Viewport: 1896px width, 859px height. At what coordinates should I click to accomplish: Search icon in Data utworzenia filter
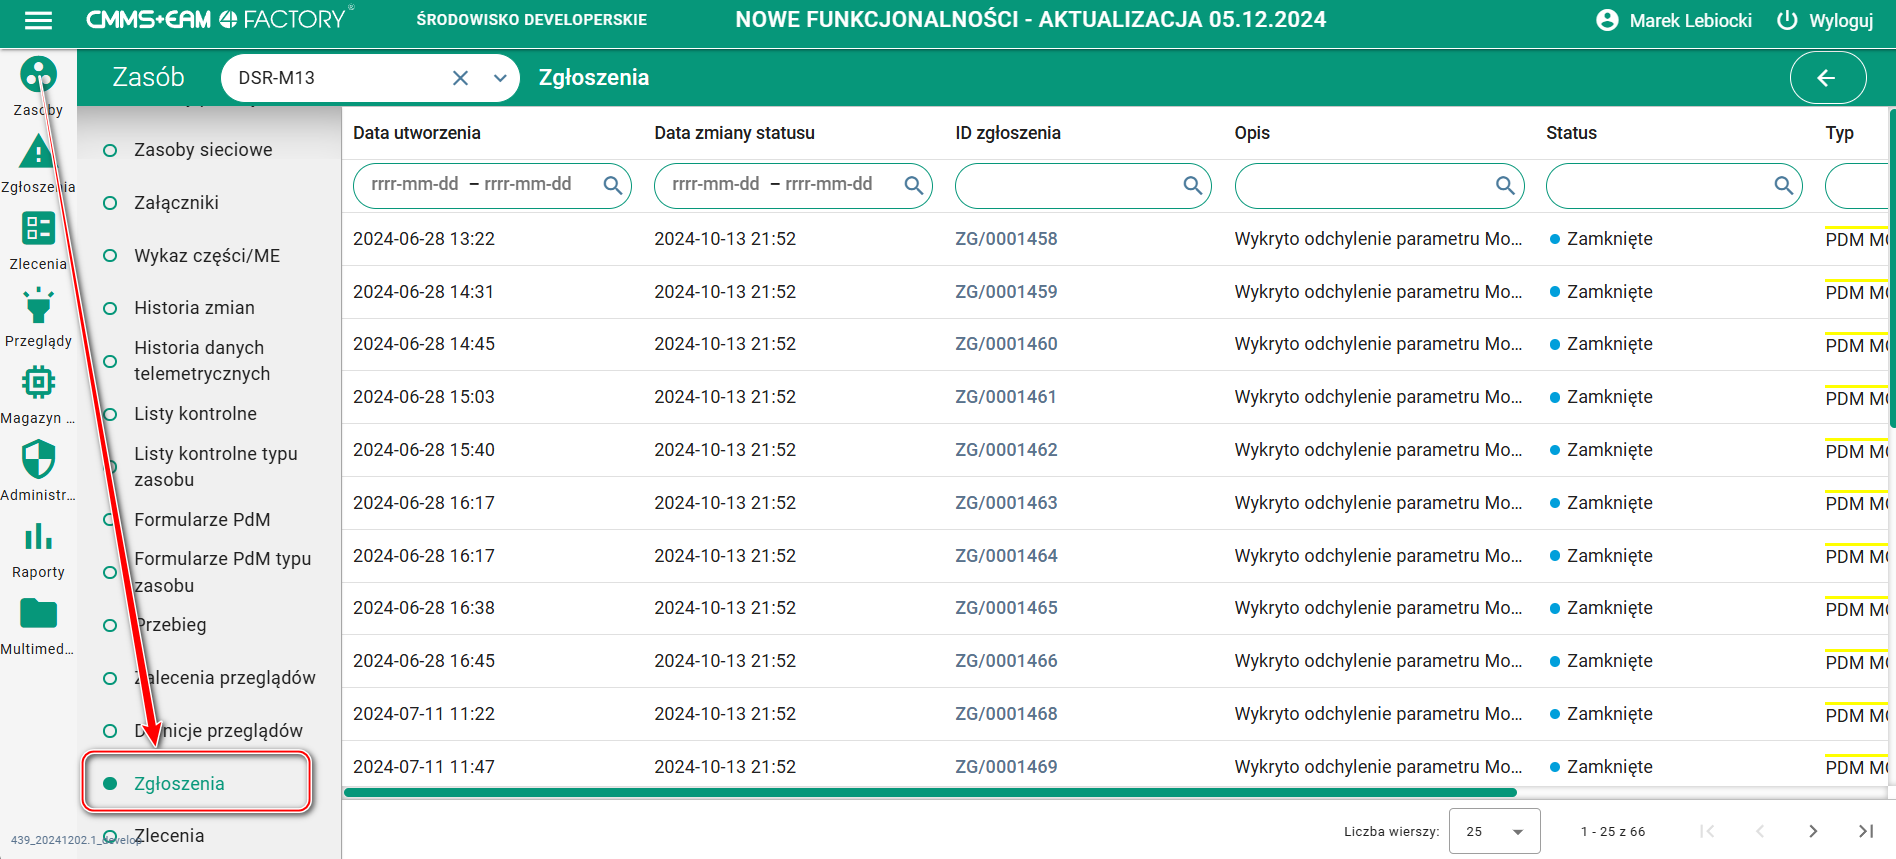612,185
